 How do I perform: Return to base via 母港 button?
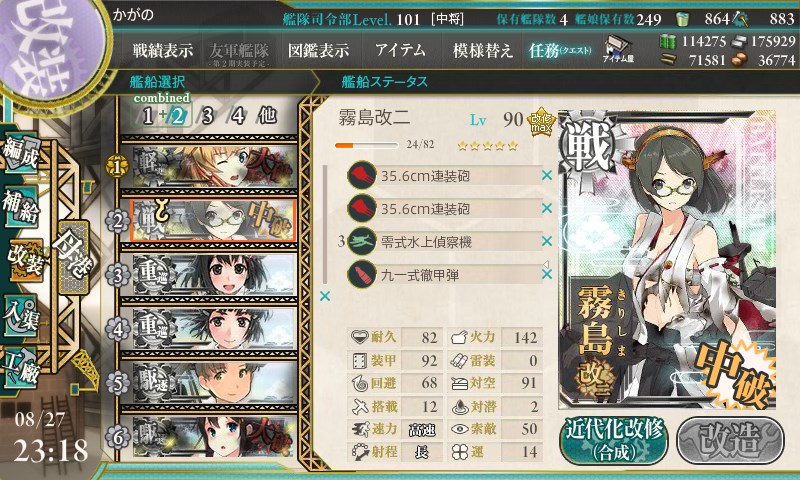click(x=73, y=258)
